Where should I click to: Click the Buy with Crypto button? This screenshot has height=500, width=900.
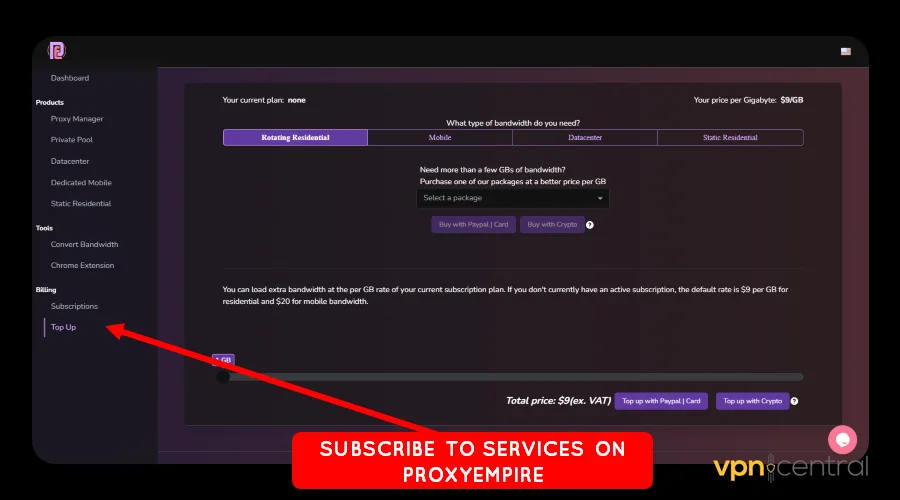click(x=552, y=224)
